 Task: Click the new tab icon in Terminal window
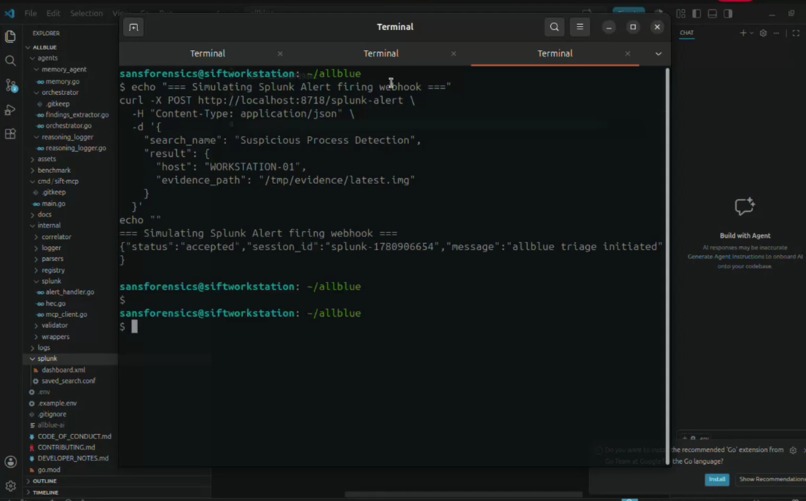[x=134, y=27]
